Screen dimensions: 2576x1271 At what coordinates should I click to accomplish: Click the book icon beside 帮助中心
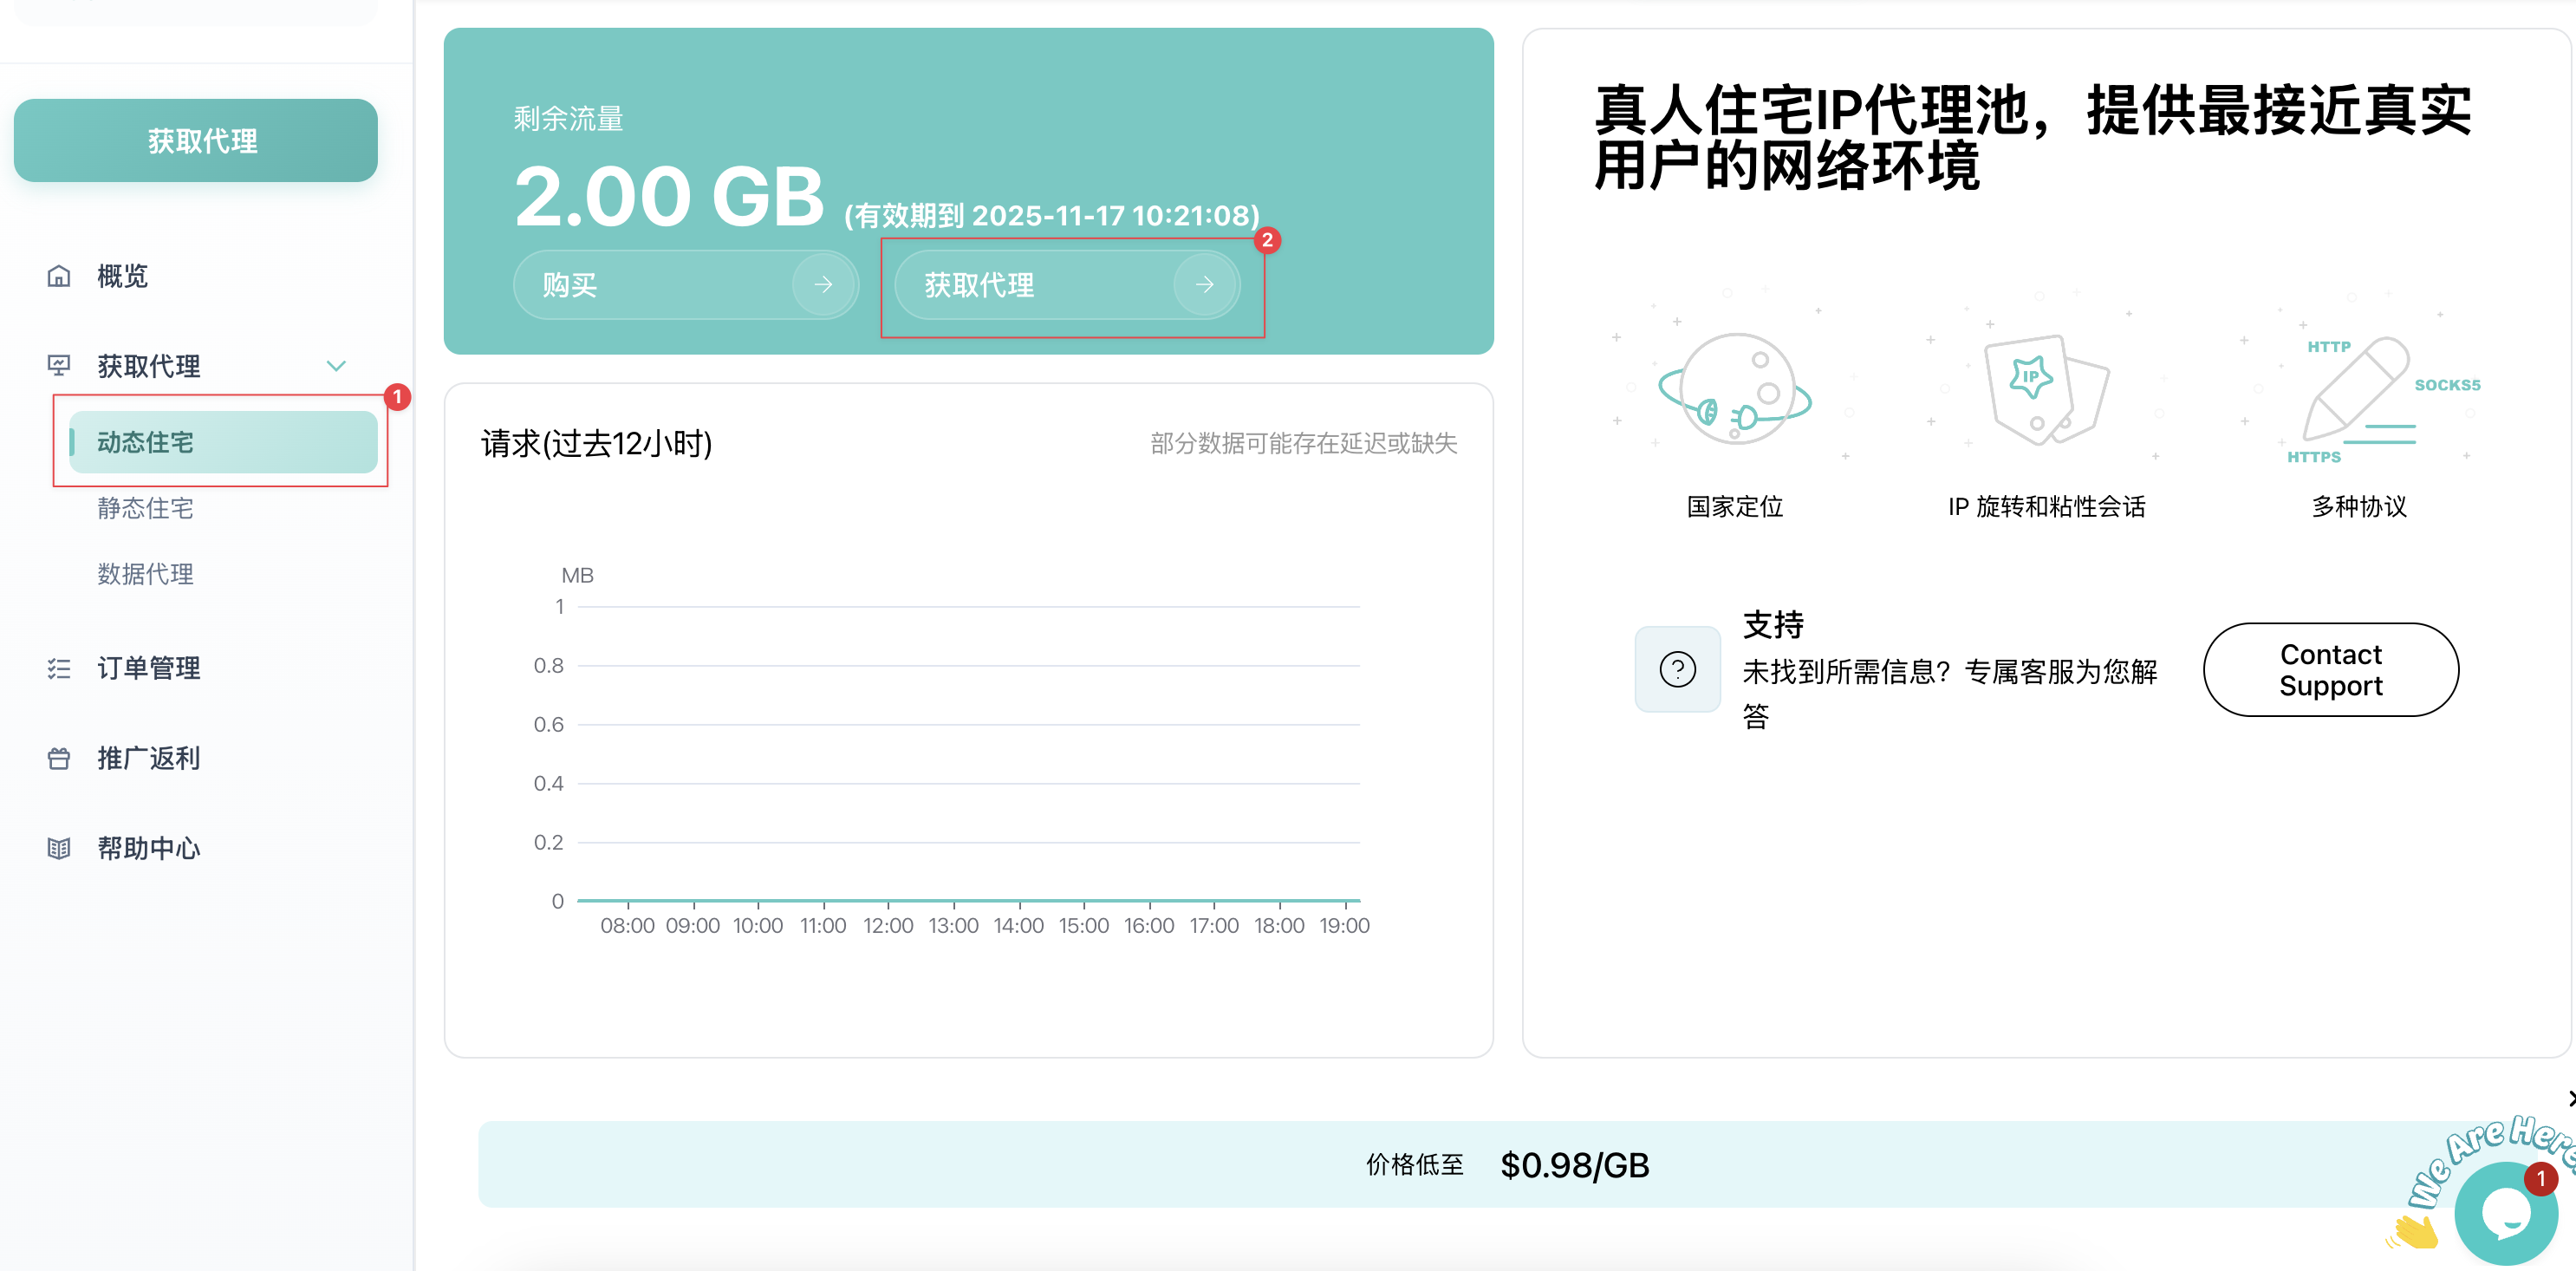point(59,848)
